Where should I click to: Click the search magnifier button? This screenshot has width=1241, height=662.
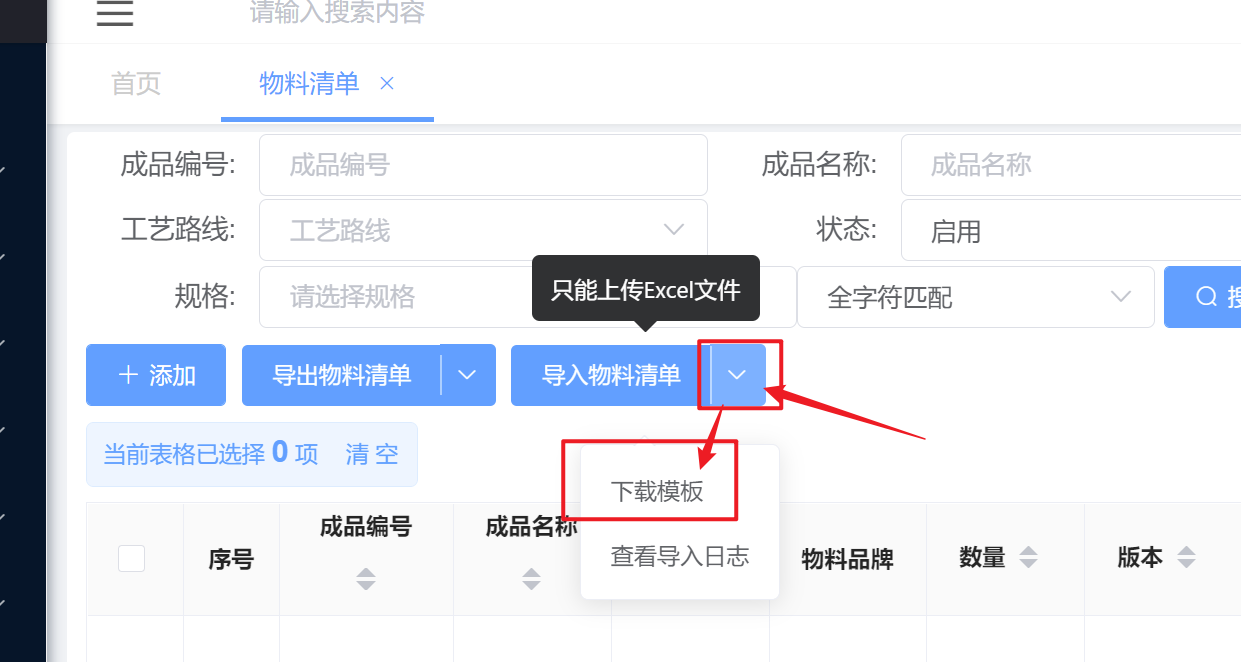click(1203, 297)
